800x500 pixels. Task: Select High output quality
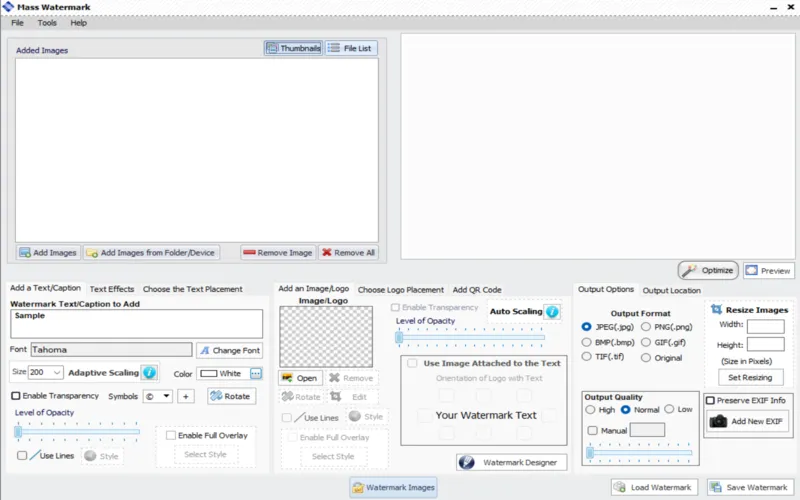coord(590,410)
